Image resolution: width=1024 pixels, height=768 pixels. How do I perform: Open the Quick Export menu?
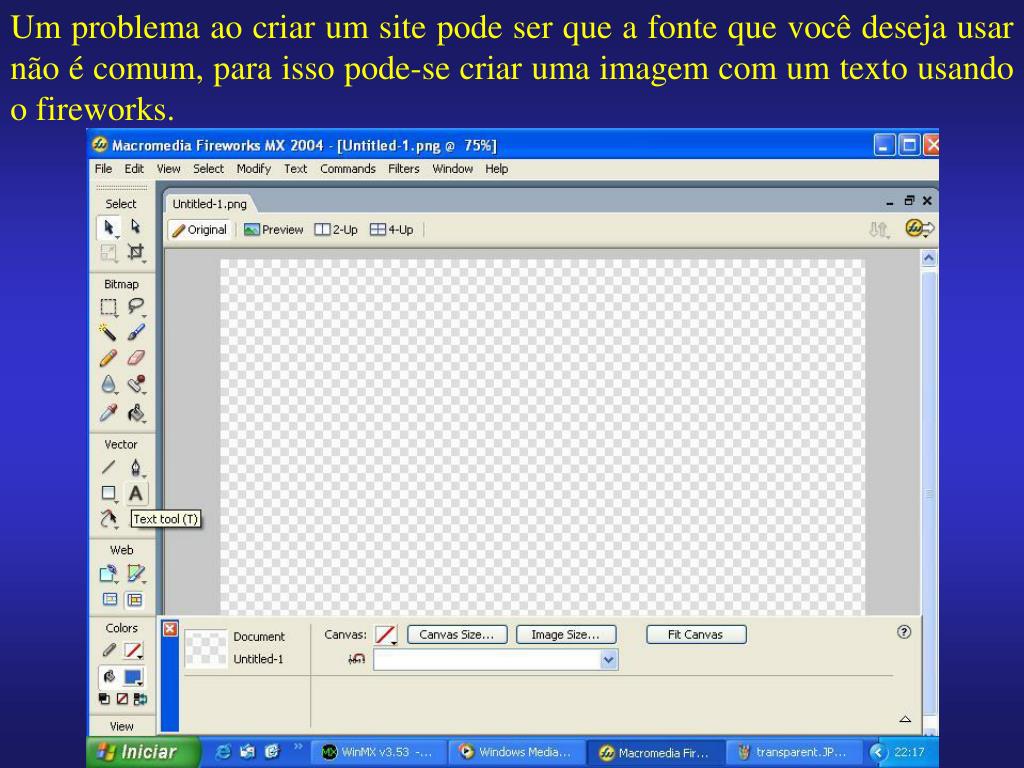(x=920, y=229)
